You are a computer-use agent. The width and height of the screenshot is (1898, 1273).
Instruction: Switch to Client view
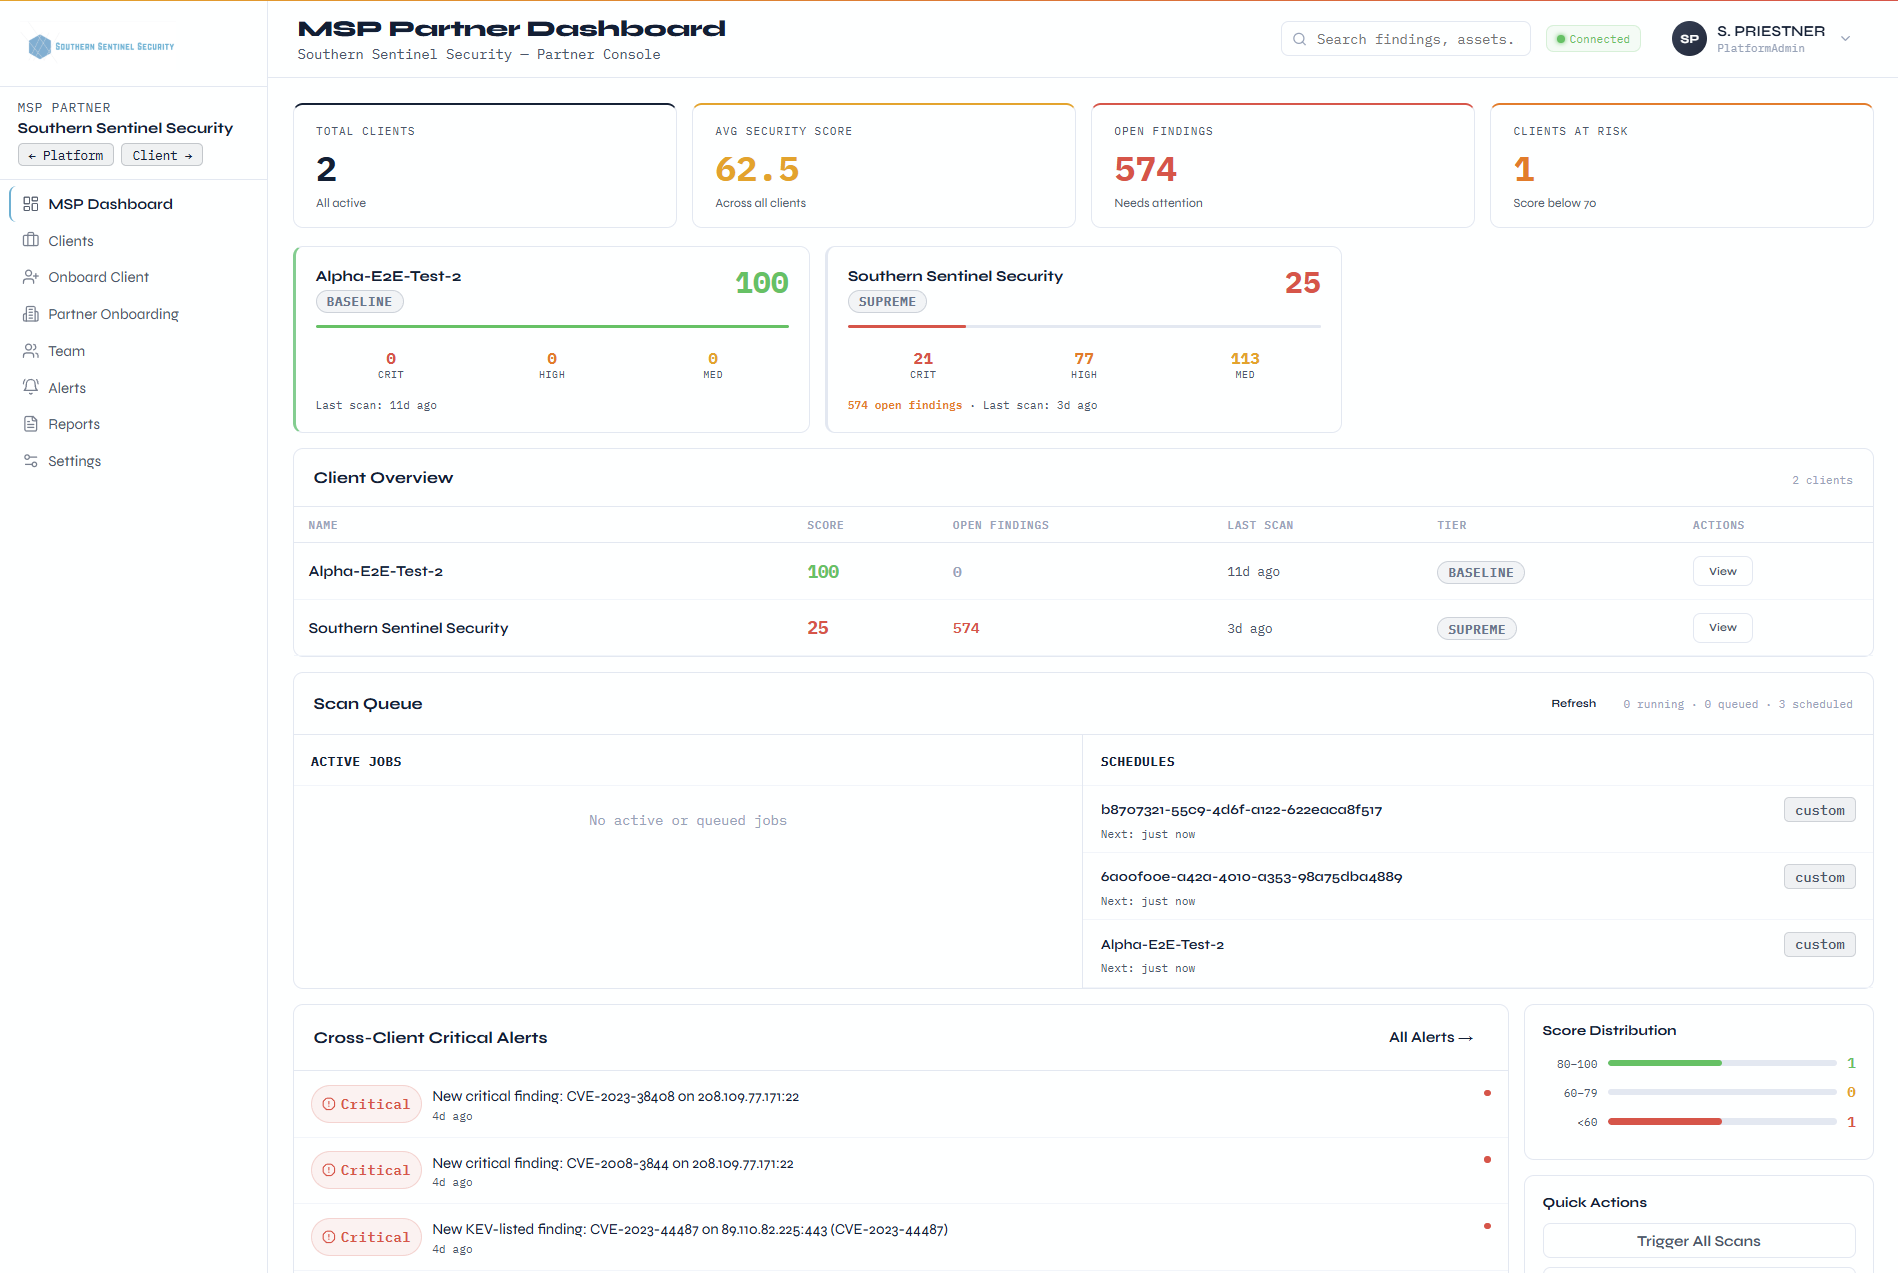click(x=162, y=155)
